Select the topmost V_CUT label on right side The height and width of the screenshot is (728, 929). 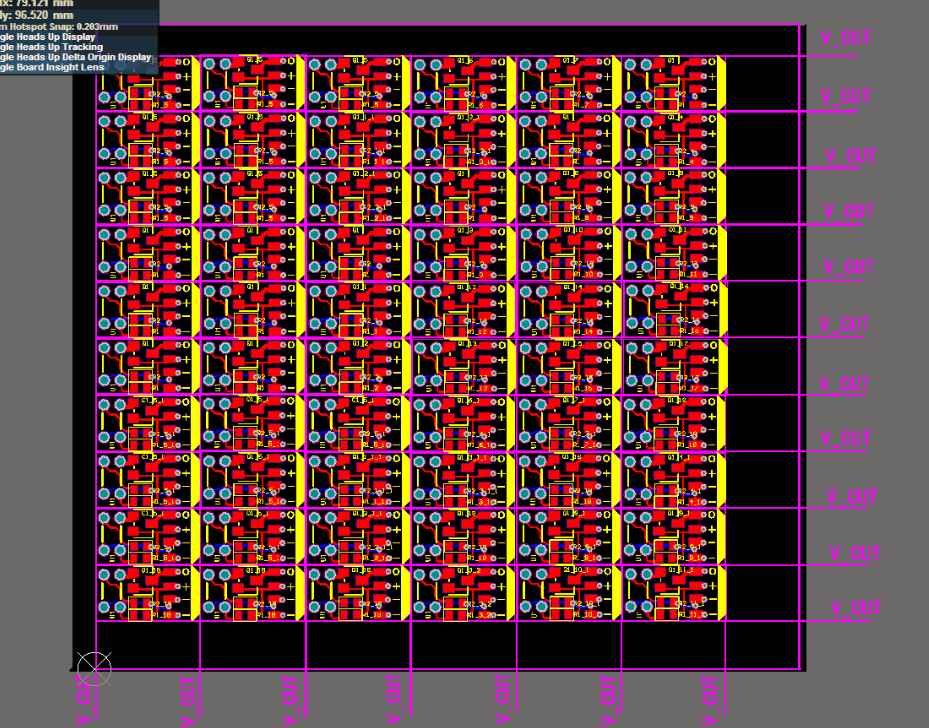click(x=845, y=38)
